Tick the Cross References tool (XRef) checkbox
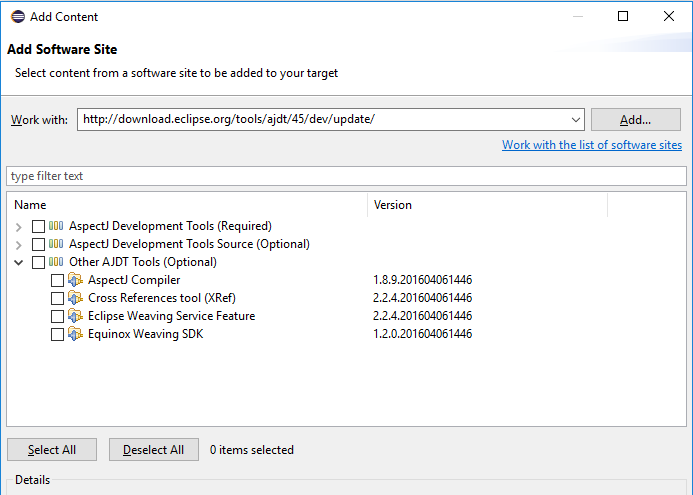 point(57,298)
